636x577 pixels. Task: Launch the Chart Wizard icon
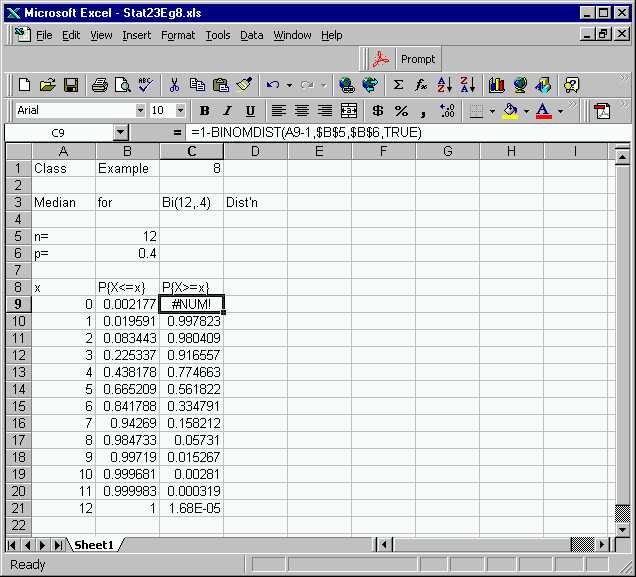(x=496, y=85)
